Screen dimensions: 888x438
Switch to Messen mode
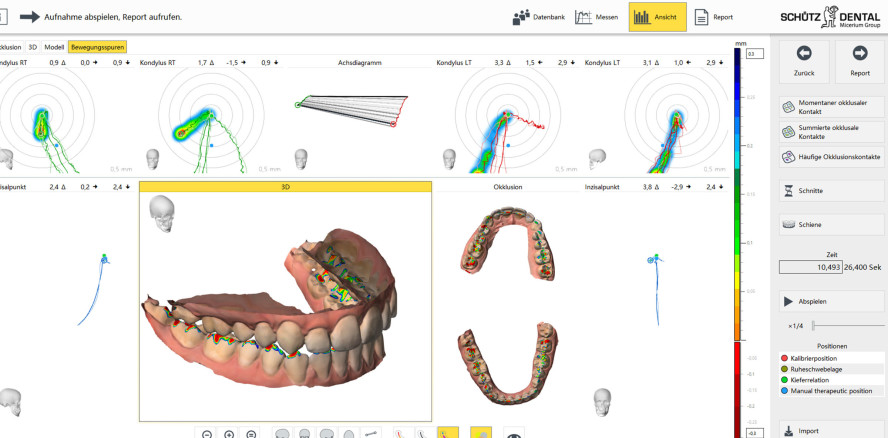tap(596, 17)
